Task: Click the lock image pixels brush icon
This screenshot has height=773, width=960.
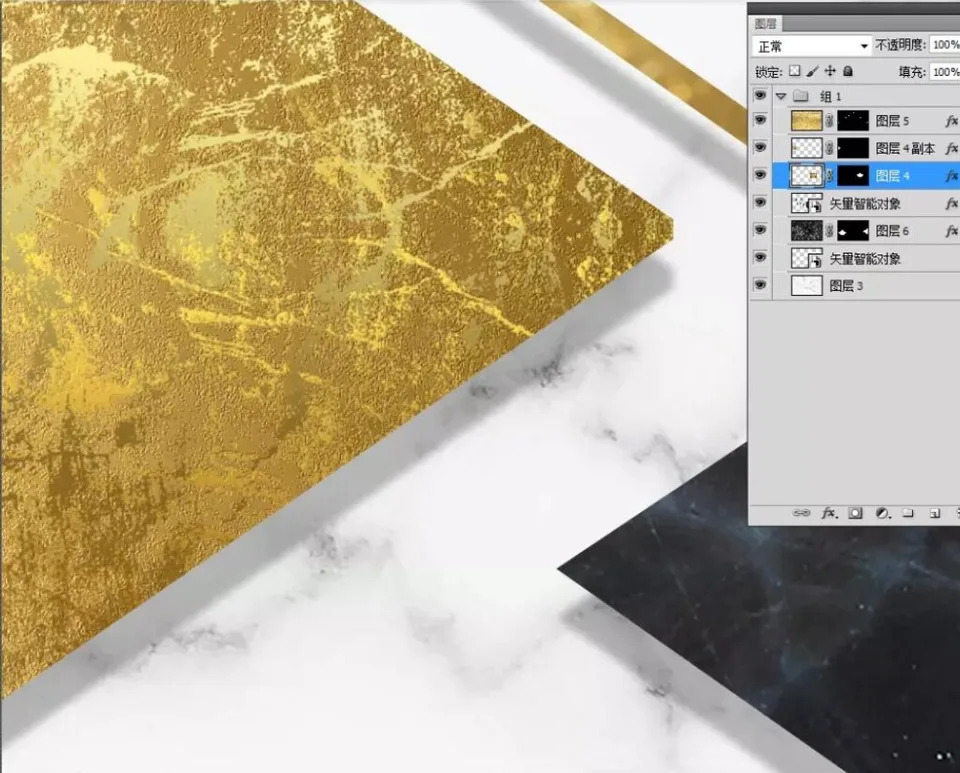Action: (812, 71)
